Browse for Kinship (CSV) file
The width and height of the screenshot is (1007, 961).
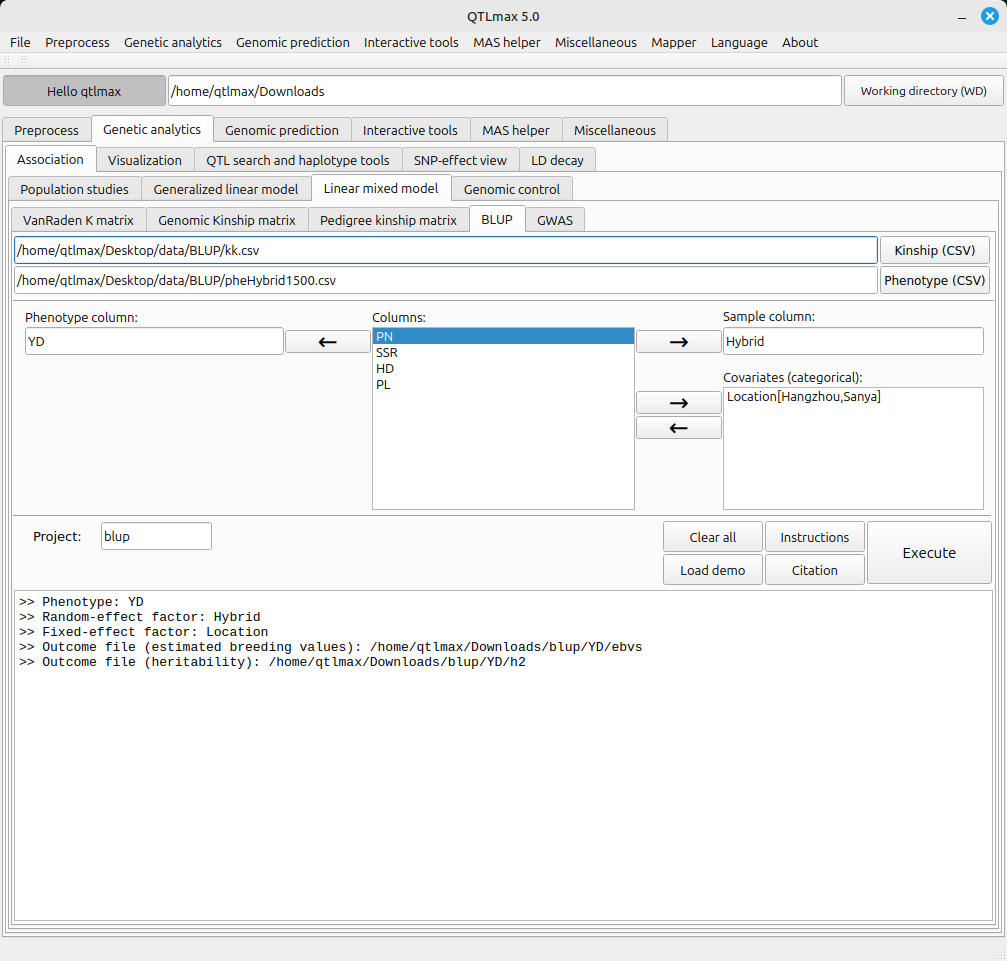[934, 250]
